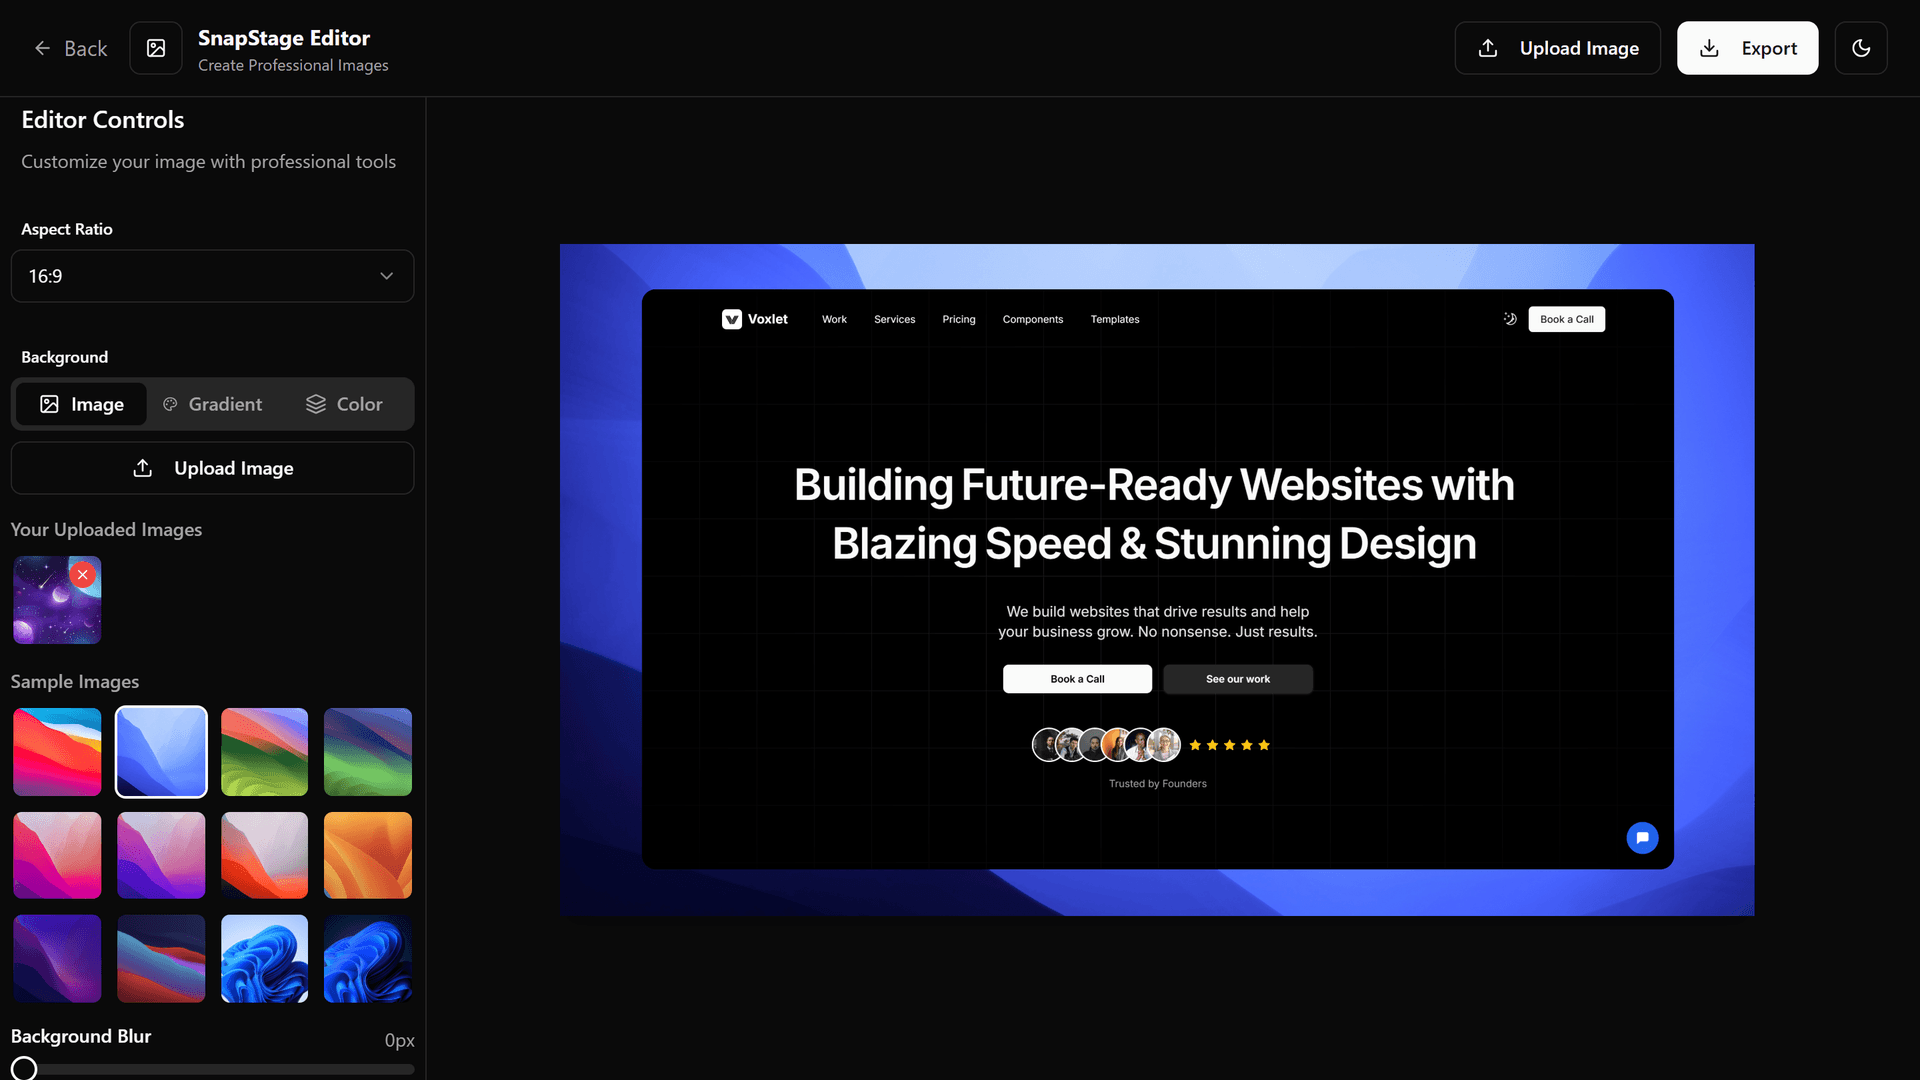Screen dimensions: 1920x1080
Task: Click Upload Image in the sidebar
Action: click(x=212, y=468)
